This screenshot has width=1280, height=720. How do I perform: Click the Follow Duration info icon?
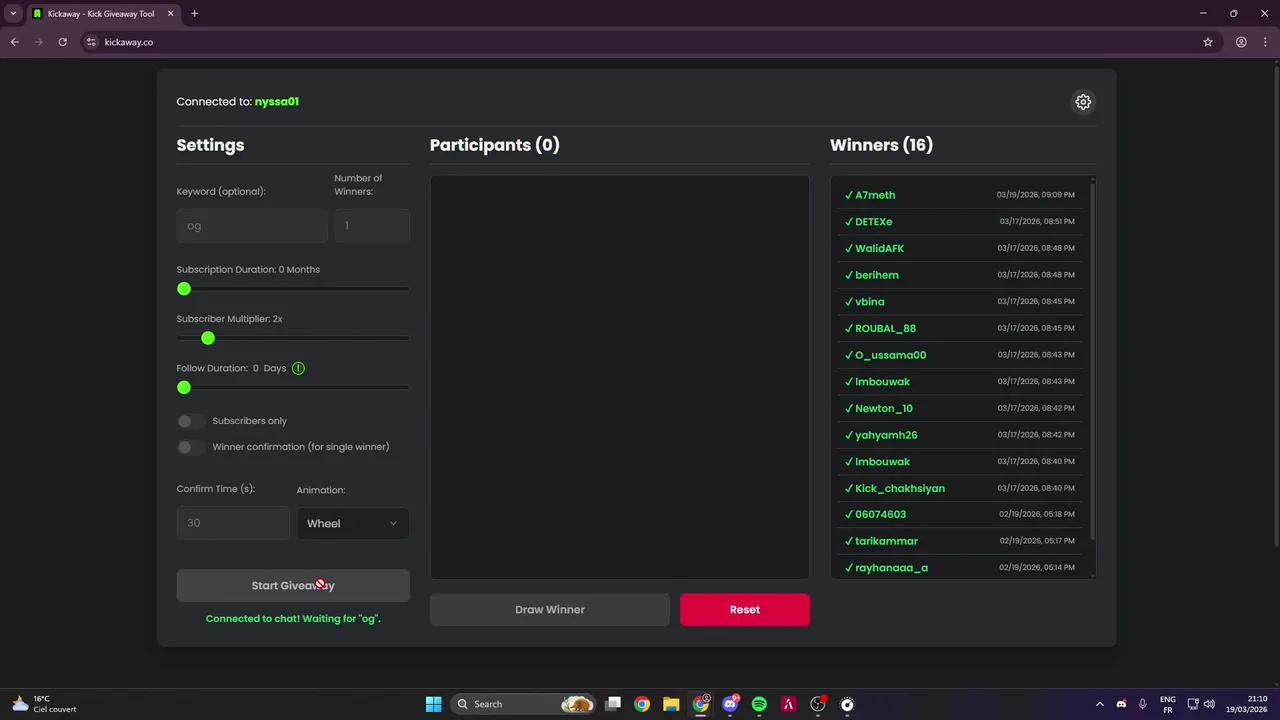click(298, 368)
